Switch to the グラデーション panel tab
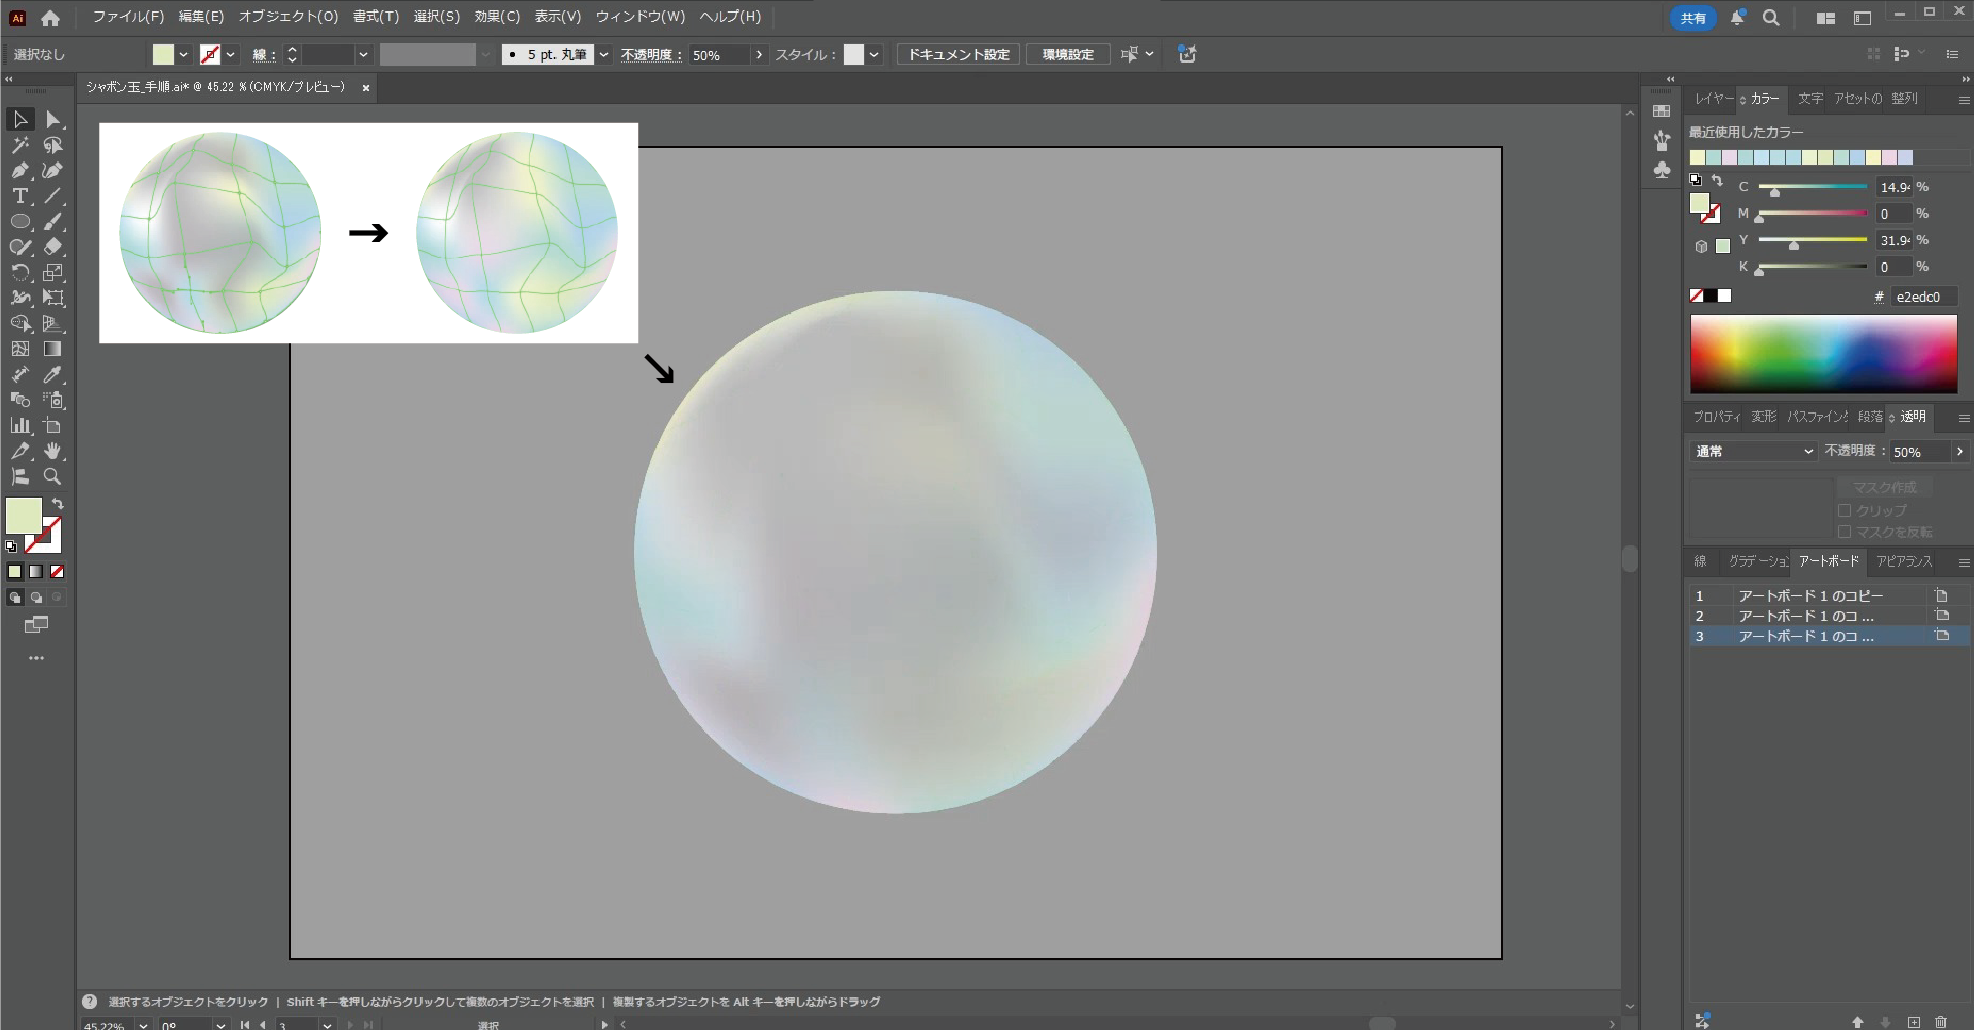 tap(1757, 562)
